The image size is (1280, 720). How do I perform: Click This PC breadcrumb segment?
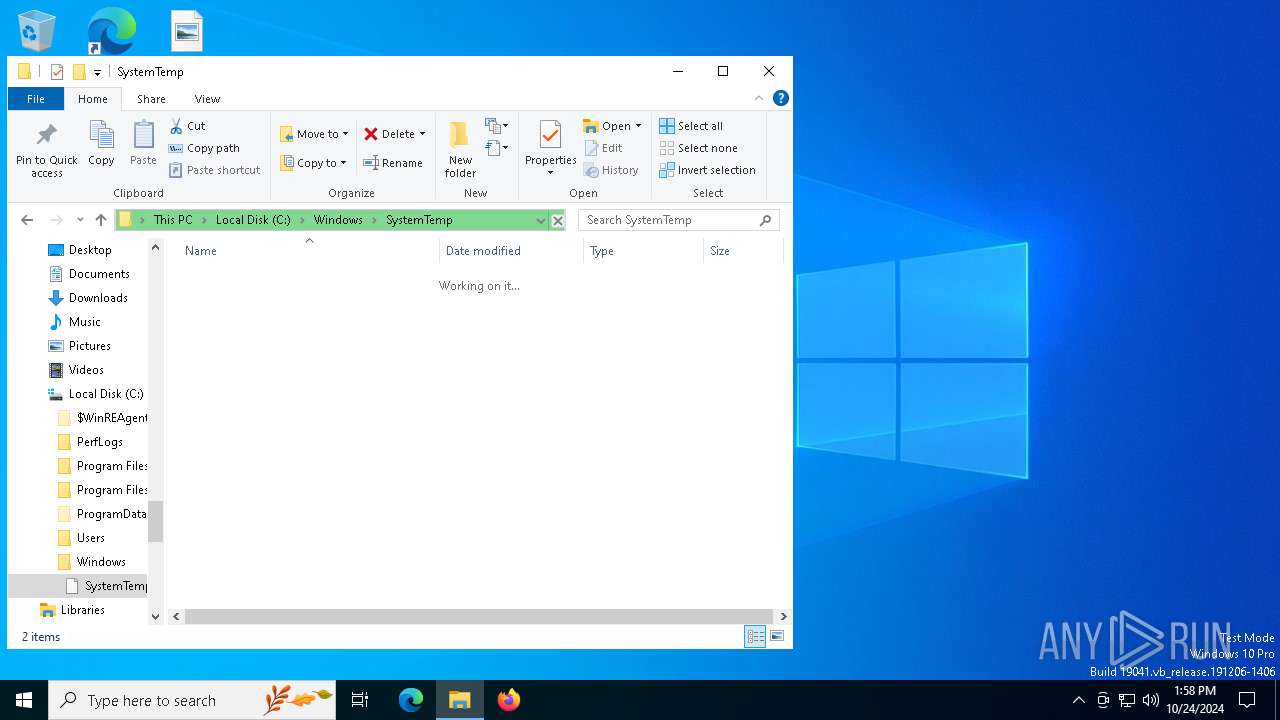click(173, 220)
